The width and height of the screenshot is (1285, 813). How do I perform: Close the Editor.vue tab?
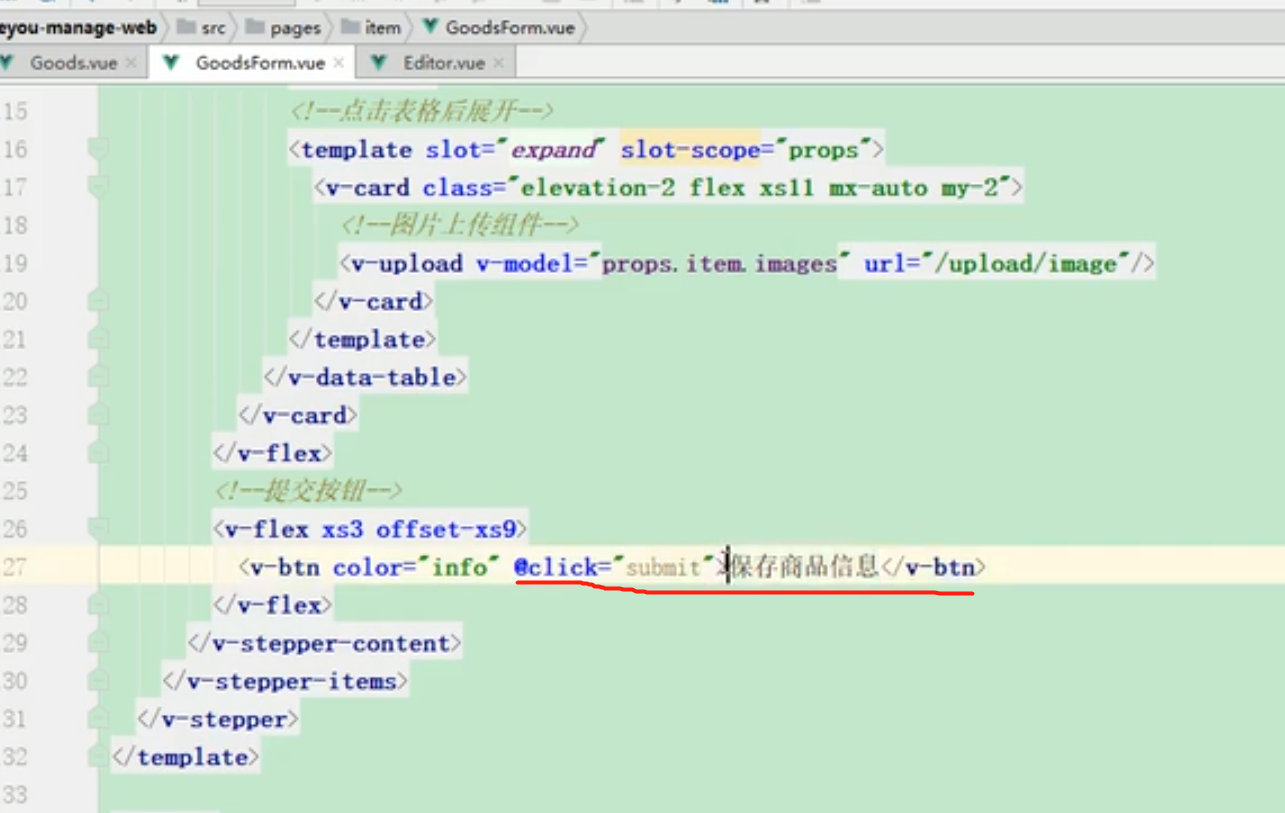498,63
